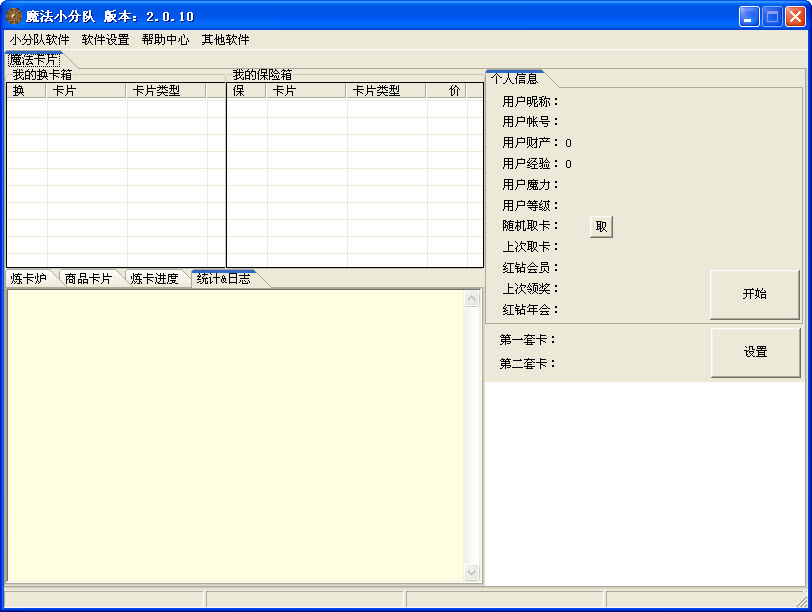Minimize the 魔法小分队 window

749,17
